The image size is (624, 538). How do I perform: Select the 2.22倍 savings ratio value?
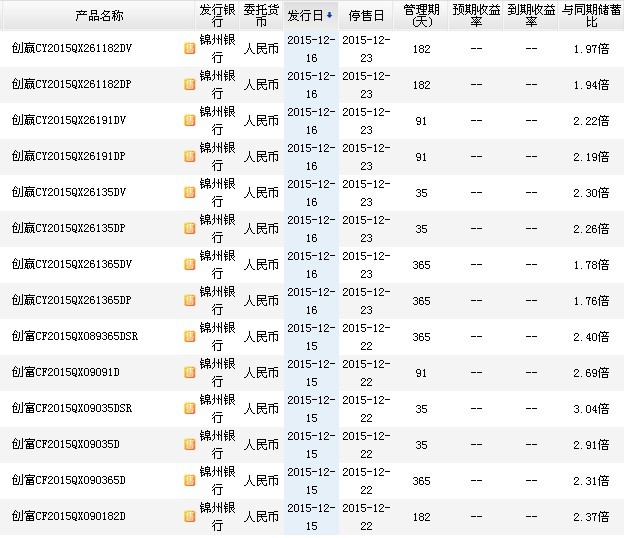pos(591,121)
